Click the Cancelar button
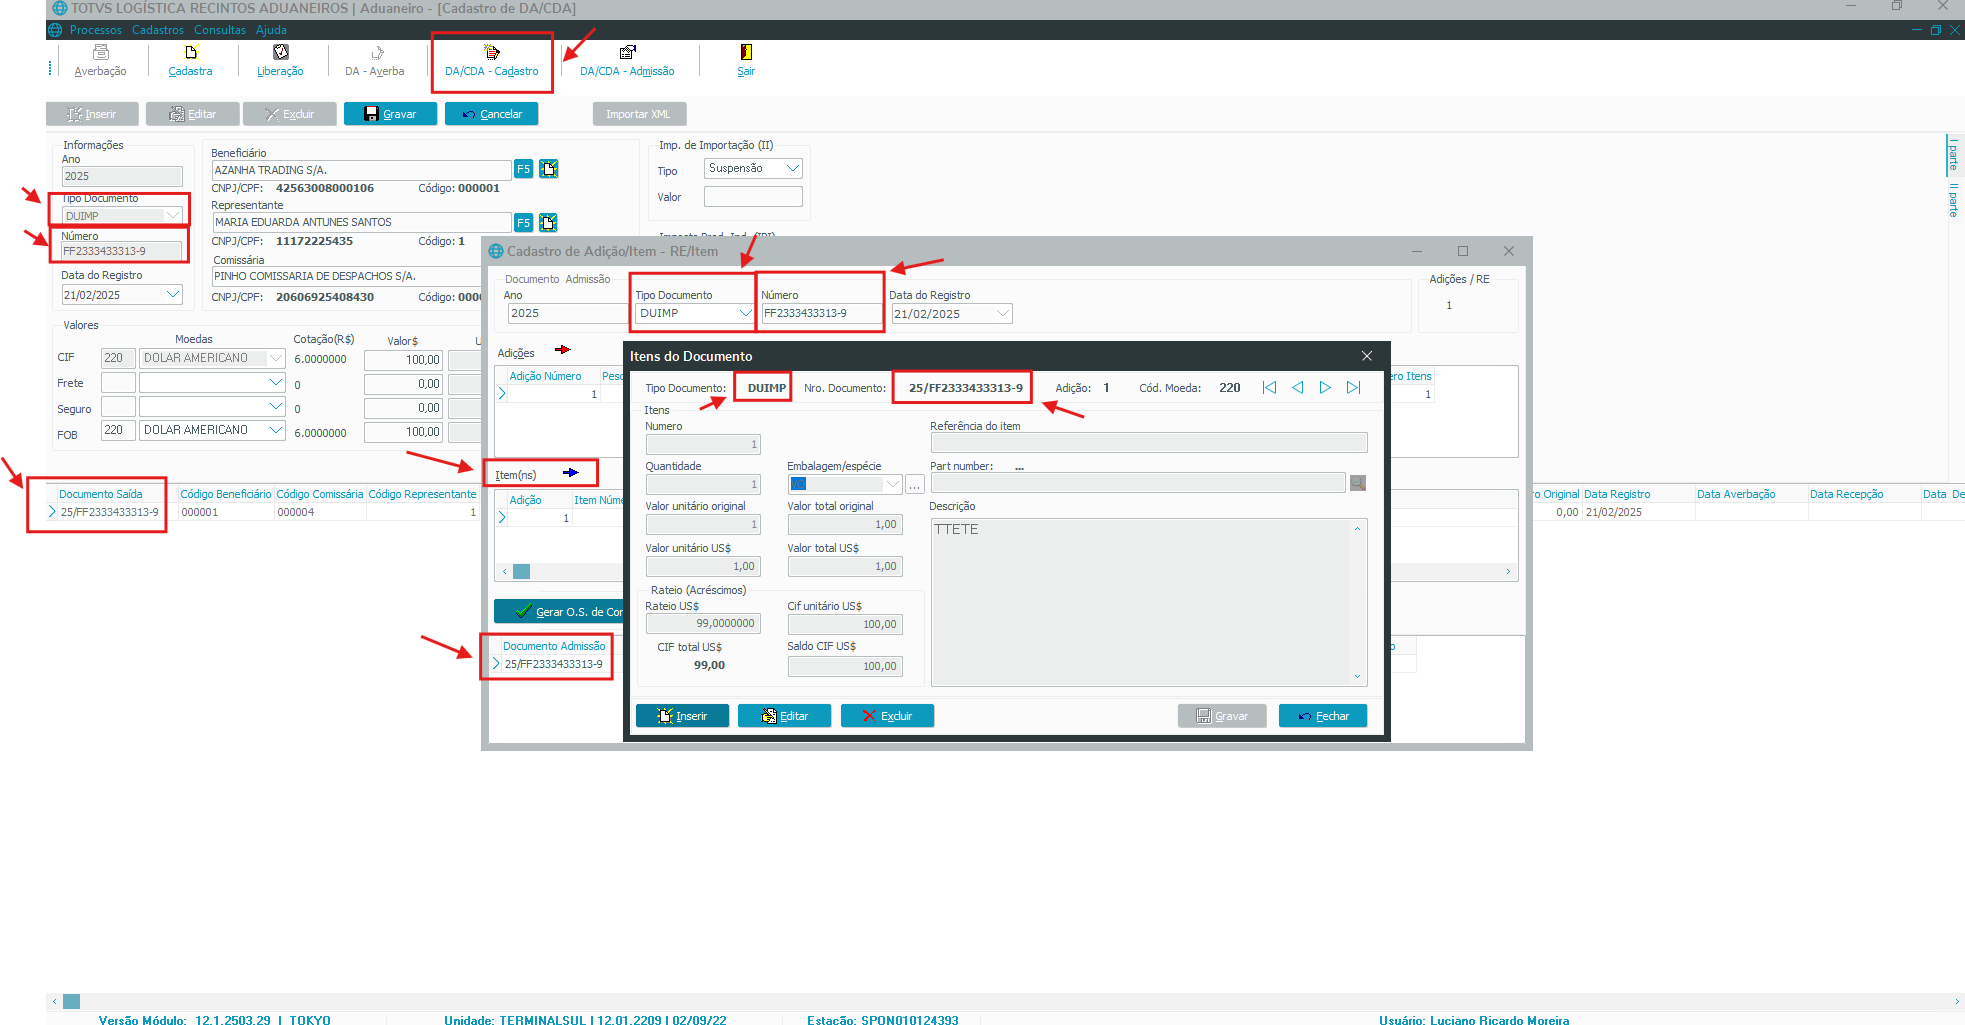 click(491, 114)
